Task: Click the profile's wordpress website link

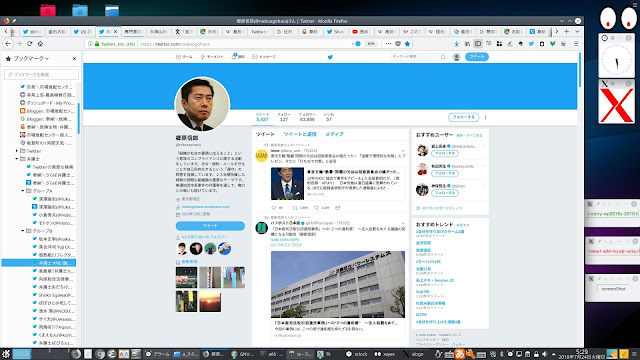Action: (x=205, y=207)
